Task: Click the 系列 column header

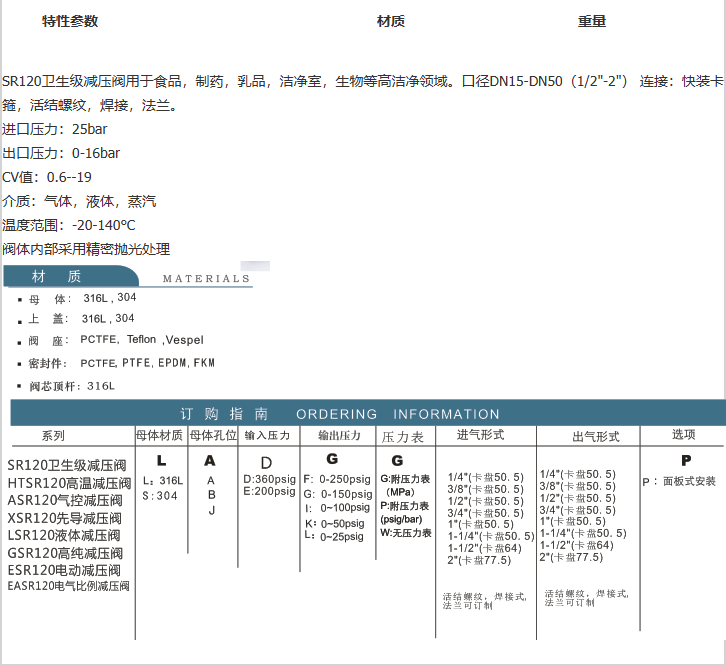Action: 53,436
